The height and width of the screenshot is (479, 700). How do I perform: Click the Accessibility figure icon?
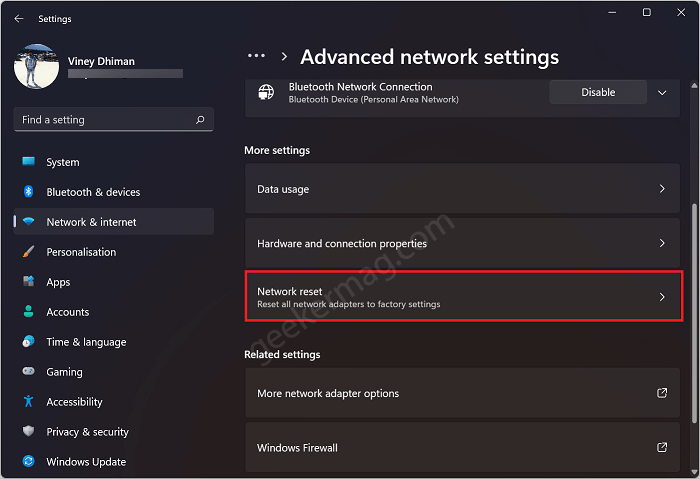click(x=29, y=401)
